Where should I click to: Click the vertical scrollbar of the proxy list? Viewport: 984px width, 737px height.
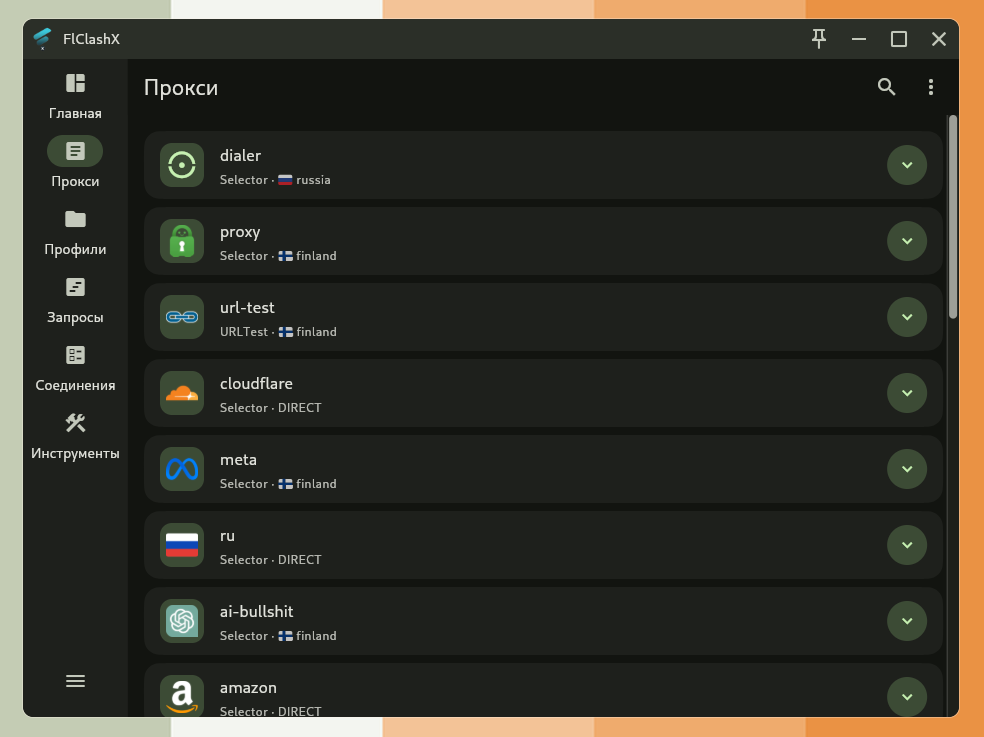click(x=953, y=217)
